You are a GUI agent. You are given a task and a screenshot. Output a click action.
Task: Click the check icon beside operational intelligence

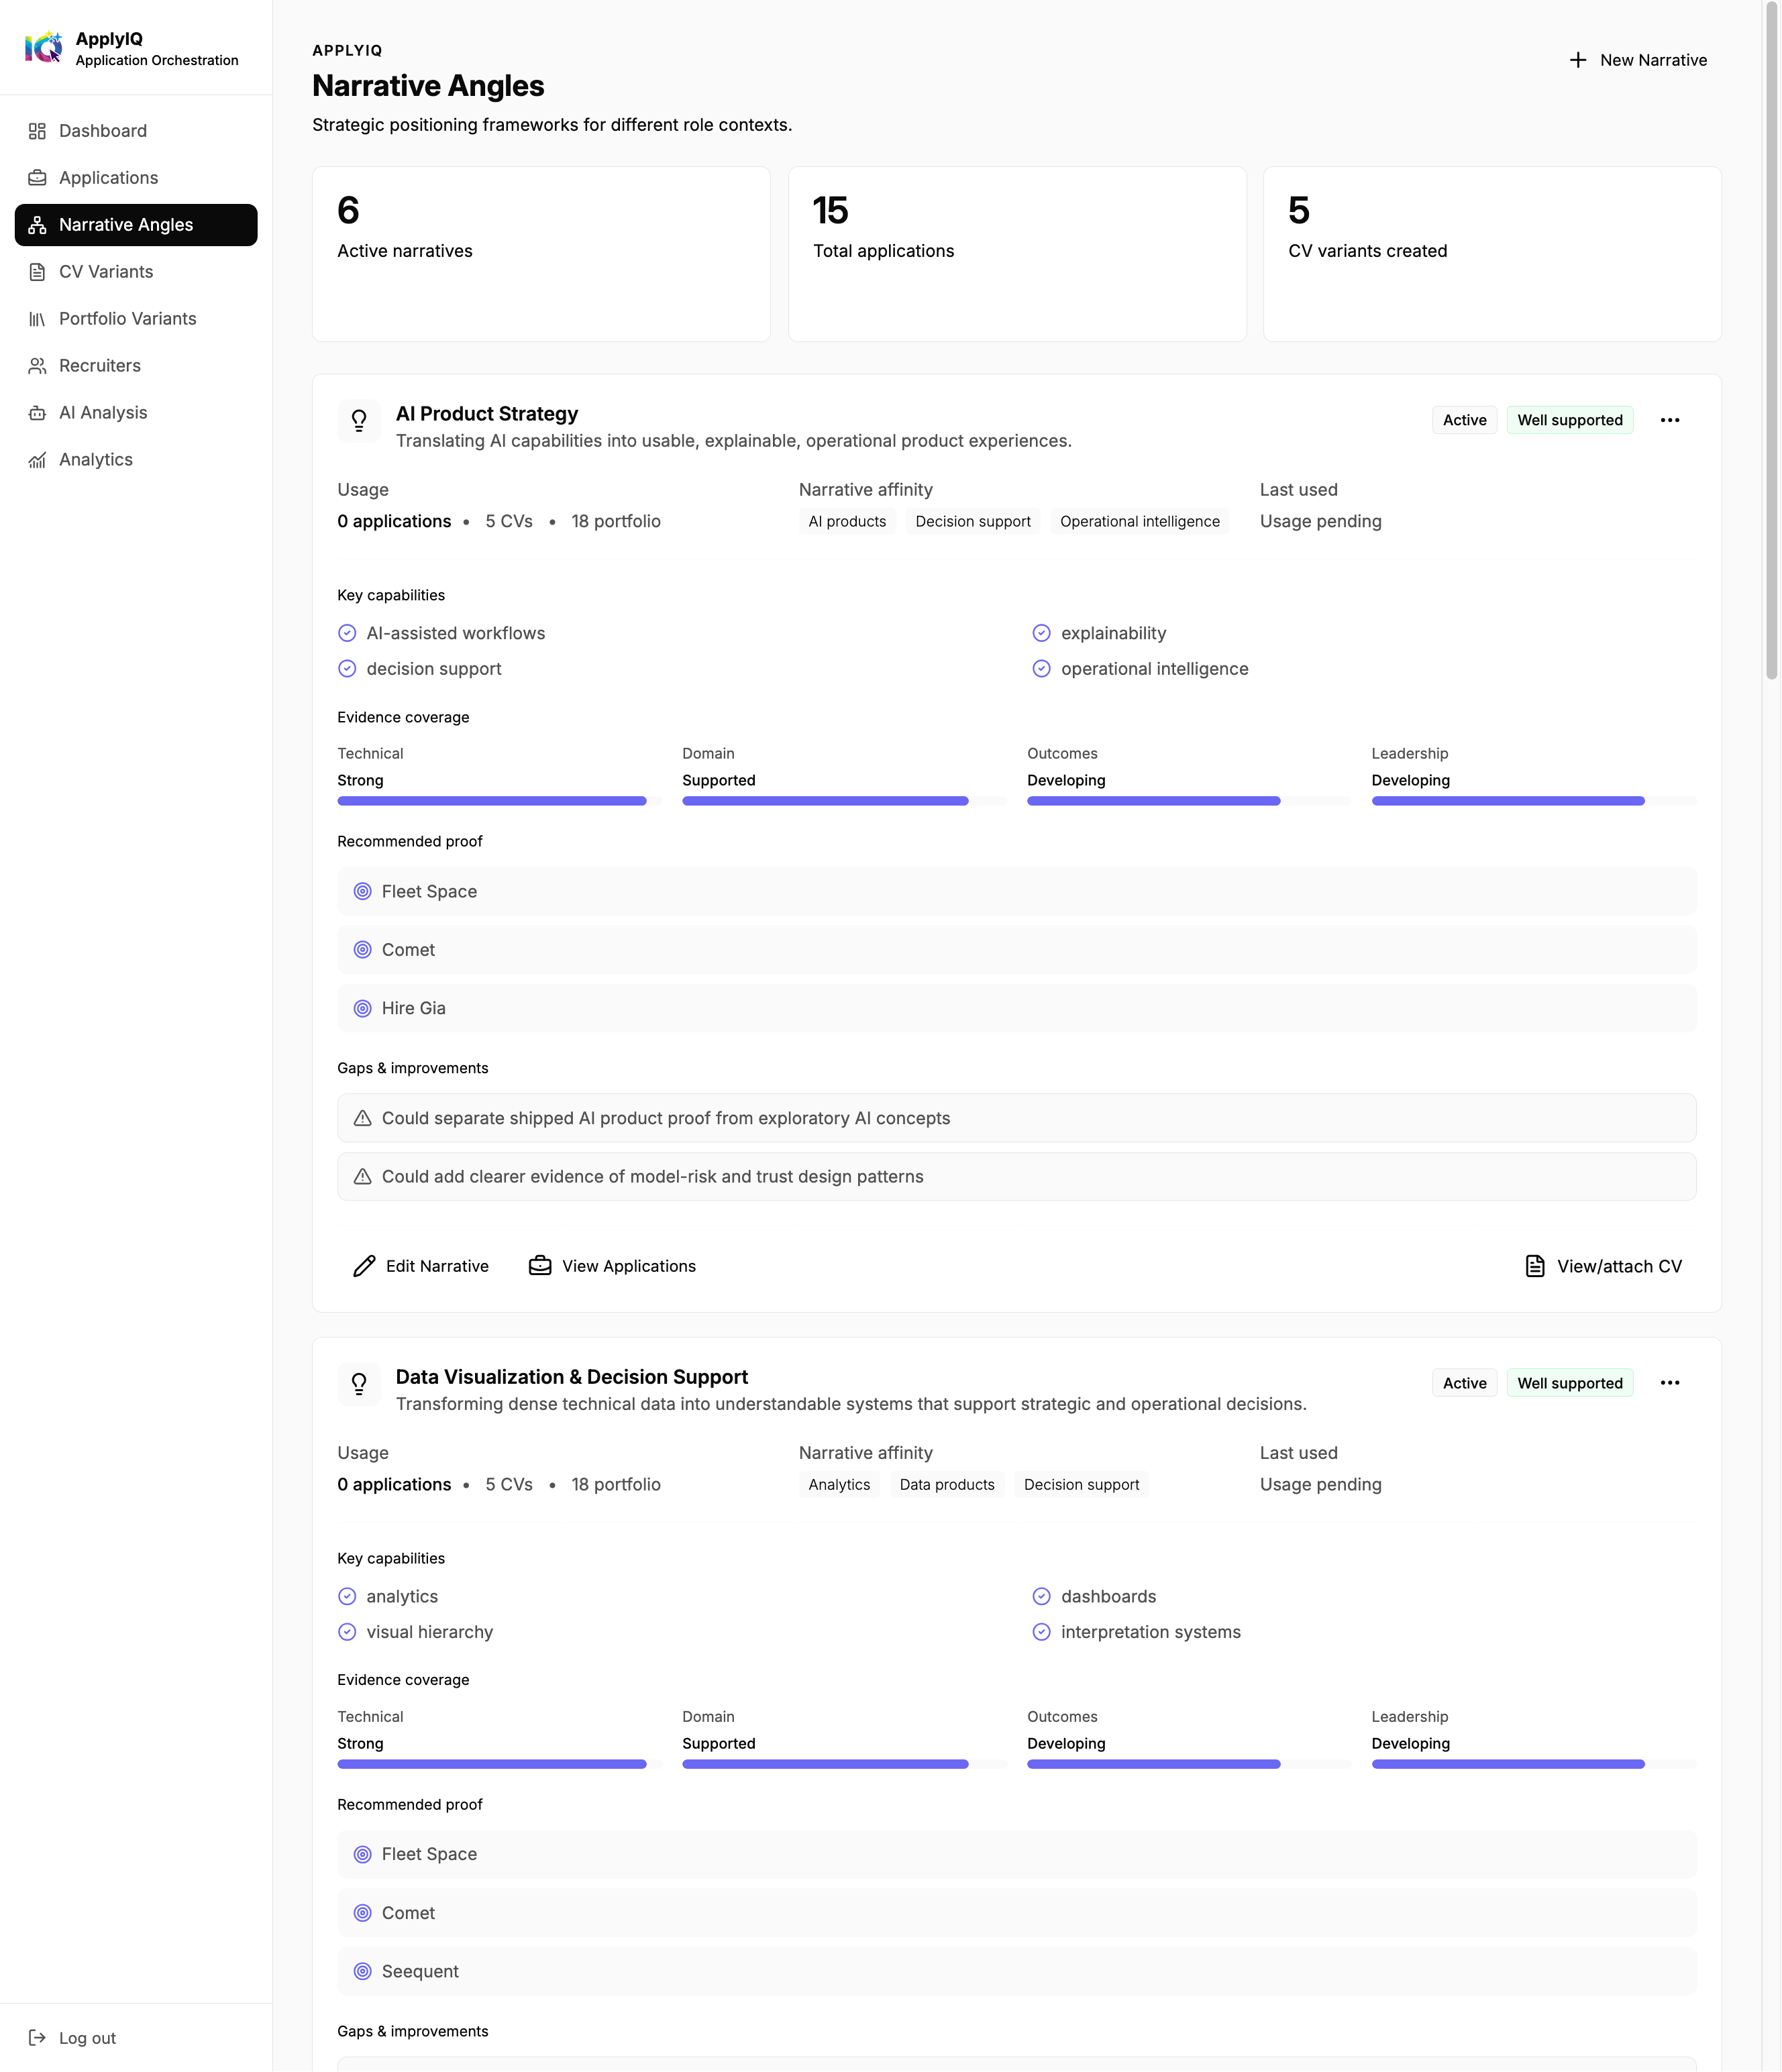(x=1041, y=669)
